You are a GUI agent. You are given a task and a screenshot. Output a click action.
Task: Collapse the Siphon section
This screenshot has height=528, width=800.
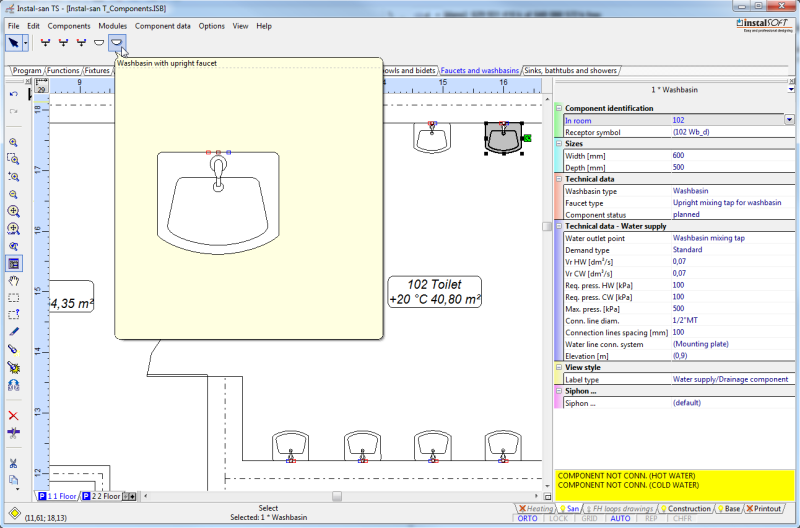559,391
